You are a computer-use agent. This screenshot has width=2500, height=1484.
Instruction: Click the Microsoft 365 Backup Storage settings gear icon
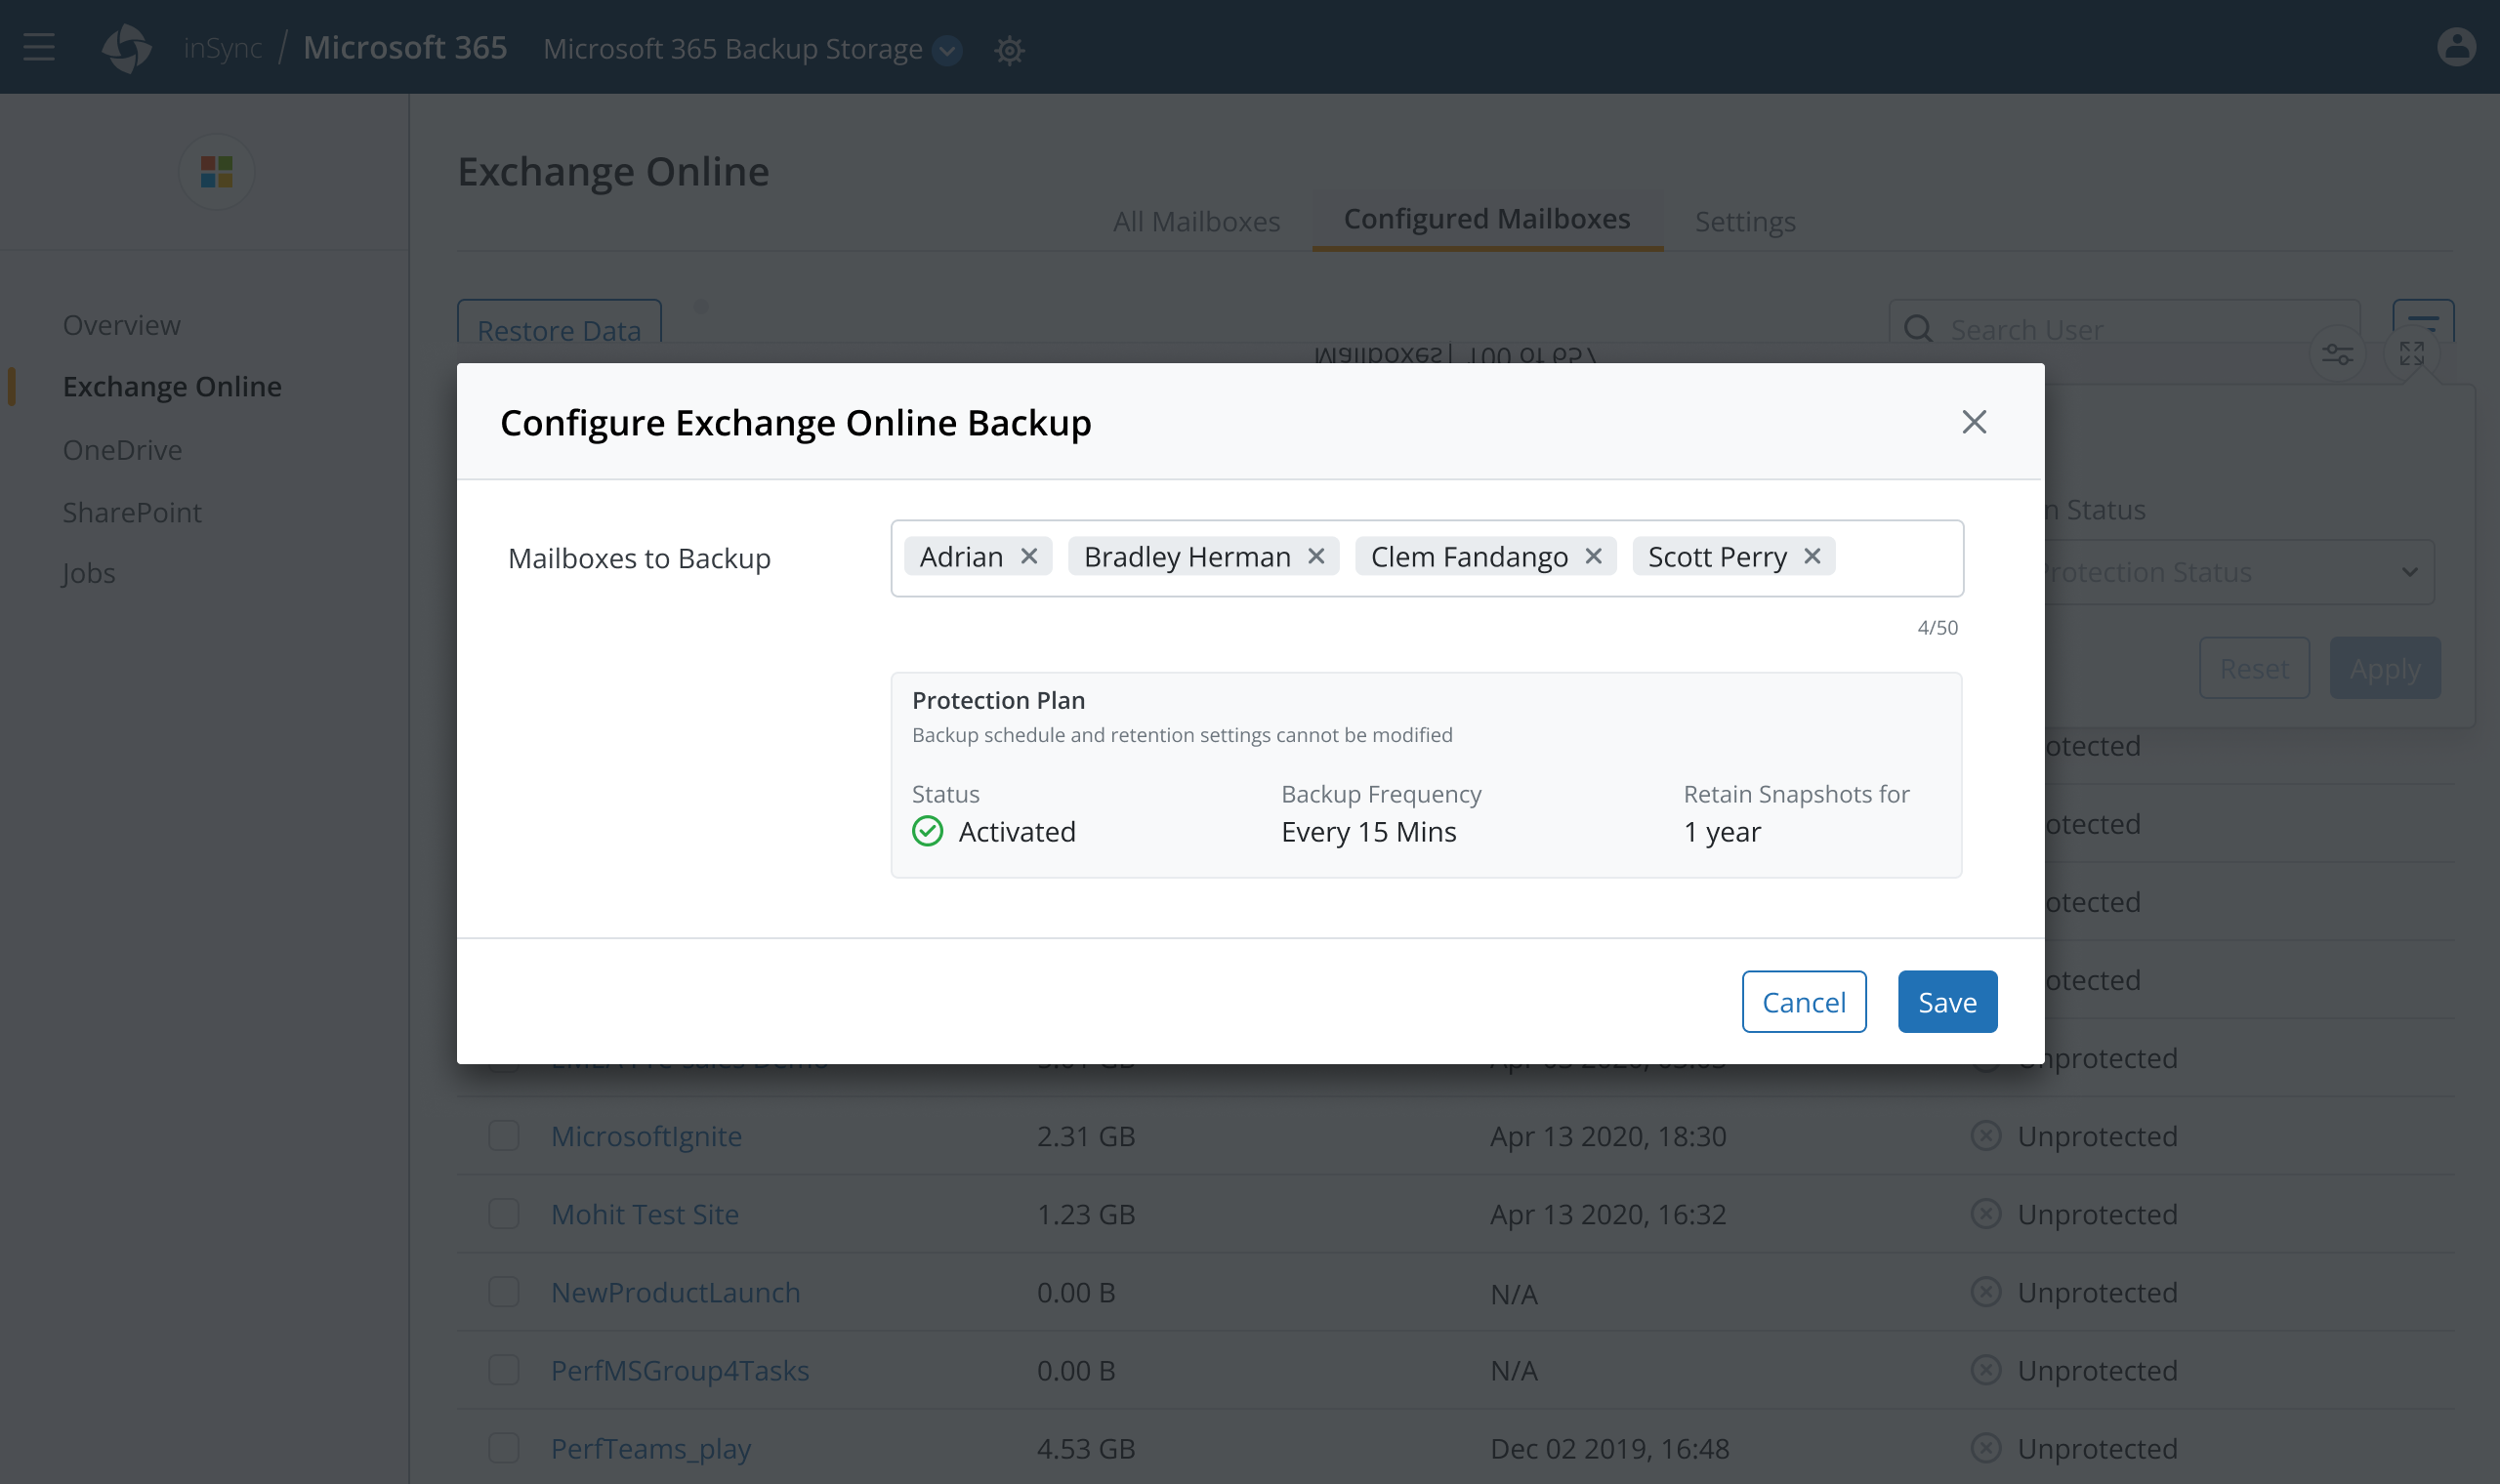pos(1007,48)
